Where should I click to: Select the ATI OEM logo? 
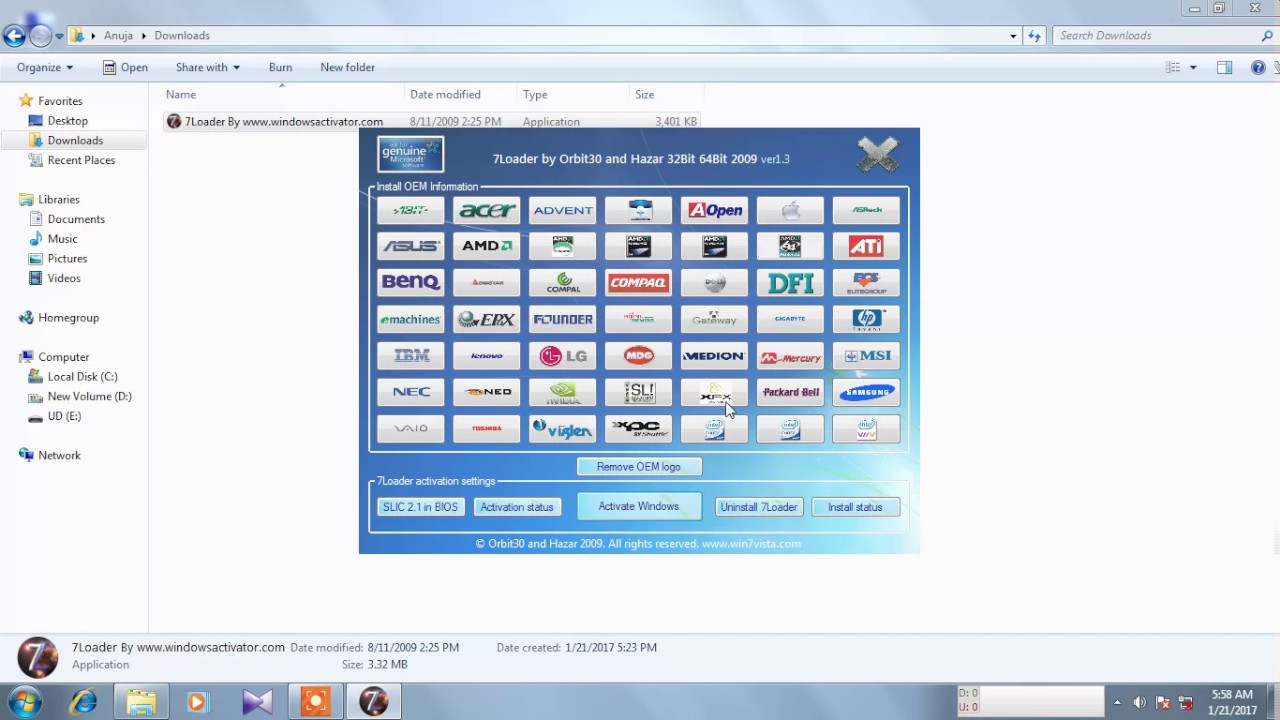coord(867,246)
